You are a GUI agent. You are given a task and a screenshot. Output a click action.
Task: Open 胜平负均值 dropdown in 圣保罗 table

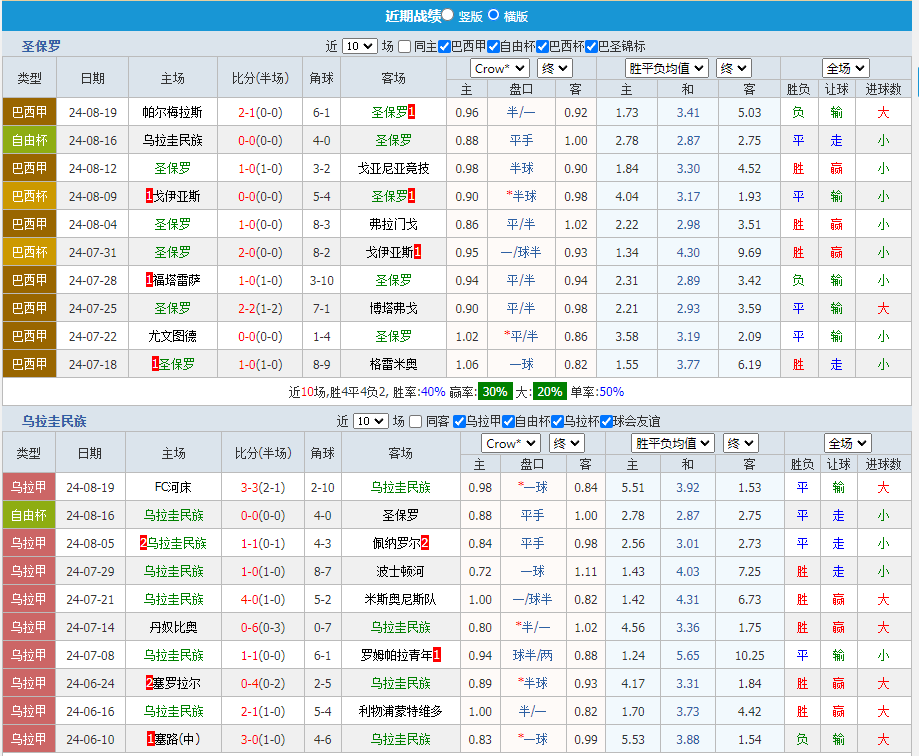pyautogui.click(x=667, y=68)
